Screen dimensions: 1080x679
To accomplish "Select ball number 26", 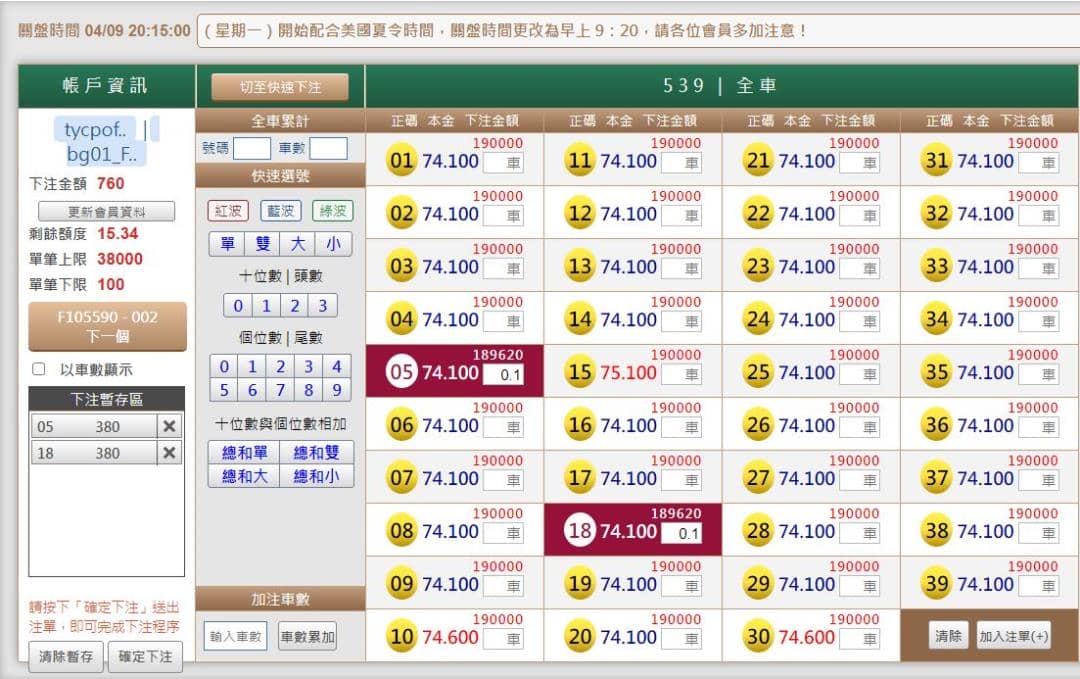I will [758, 425].
